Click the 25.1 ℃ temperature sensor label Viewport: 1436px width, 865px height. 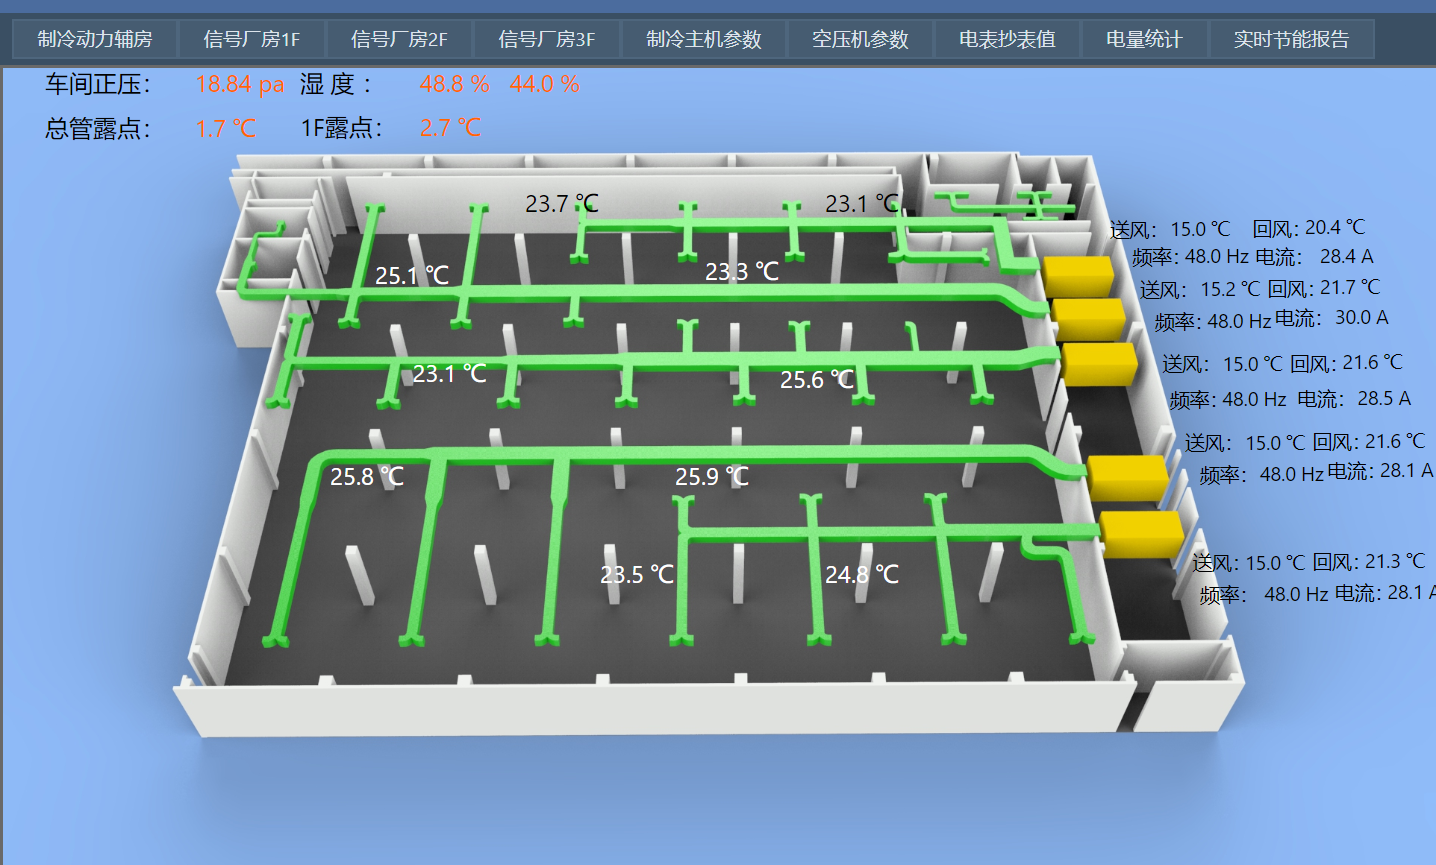(x=412, y=275)
